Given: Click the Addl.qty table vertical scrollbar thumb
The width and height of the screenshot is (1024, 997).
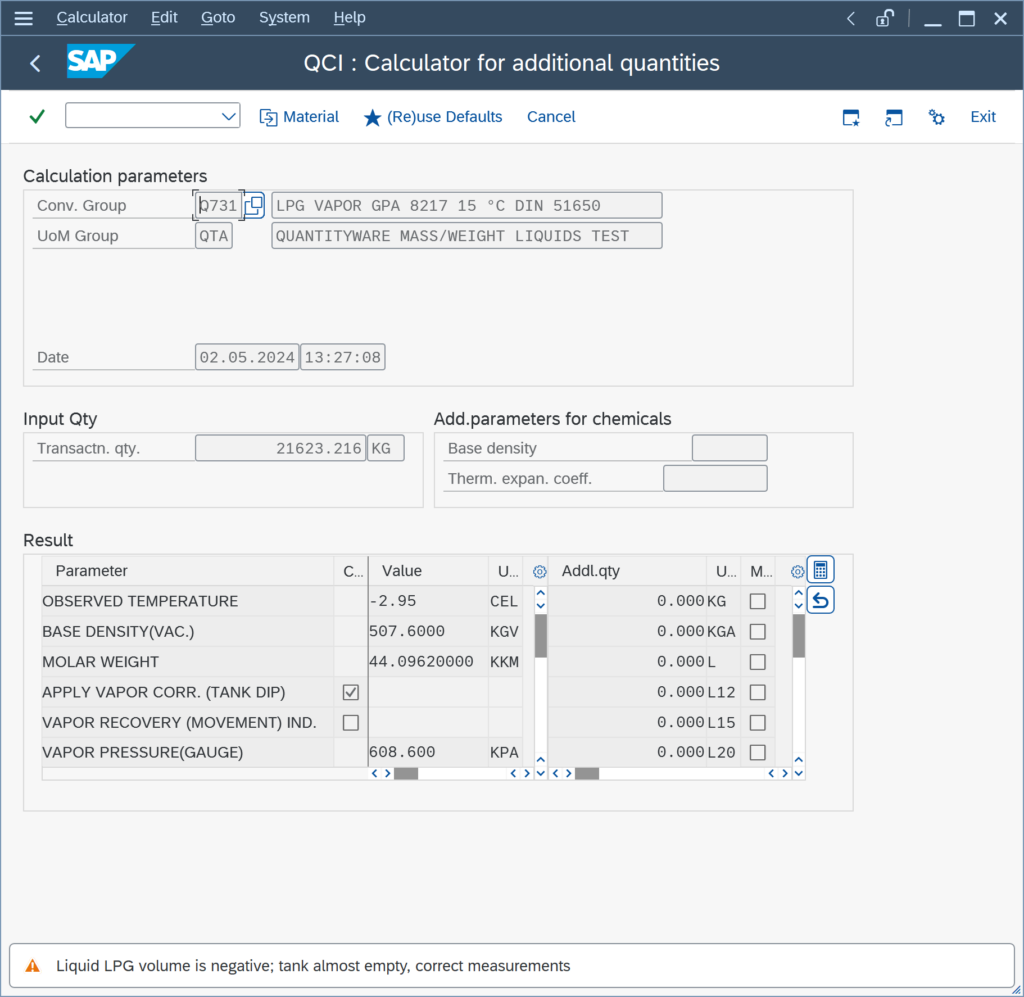Looking at the screenshot, I should click(799, 635).
